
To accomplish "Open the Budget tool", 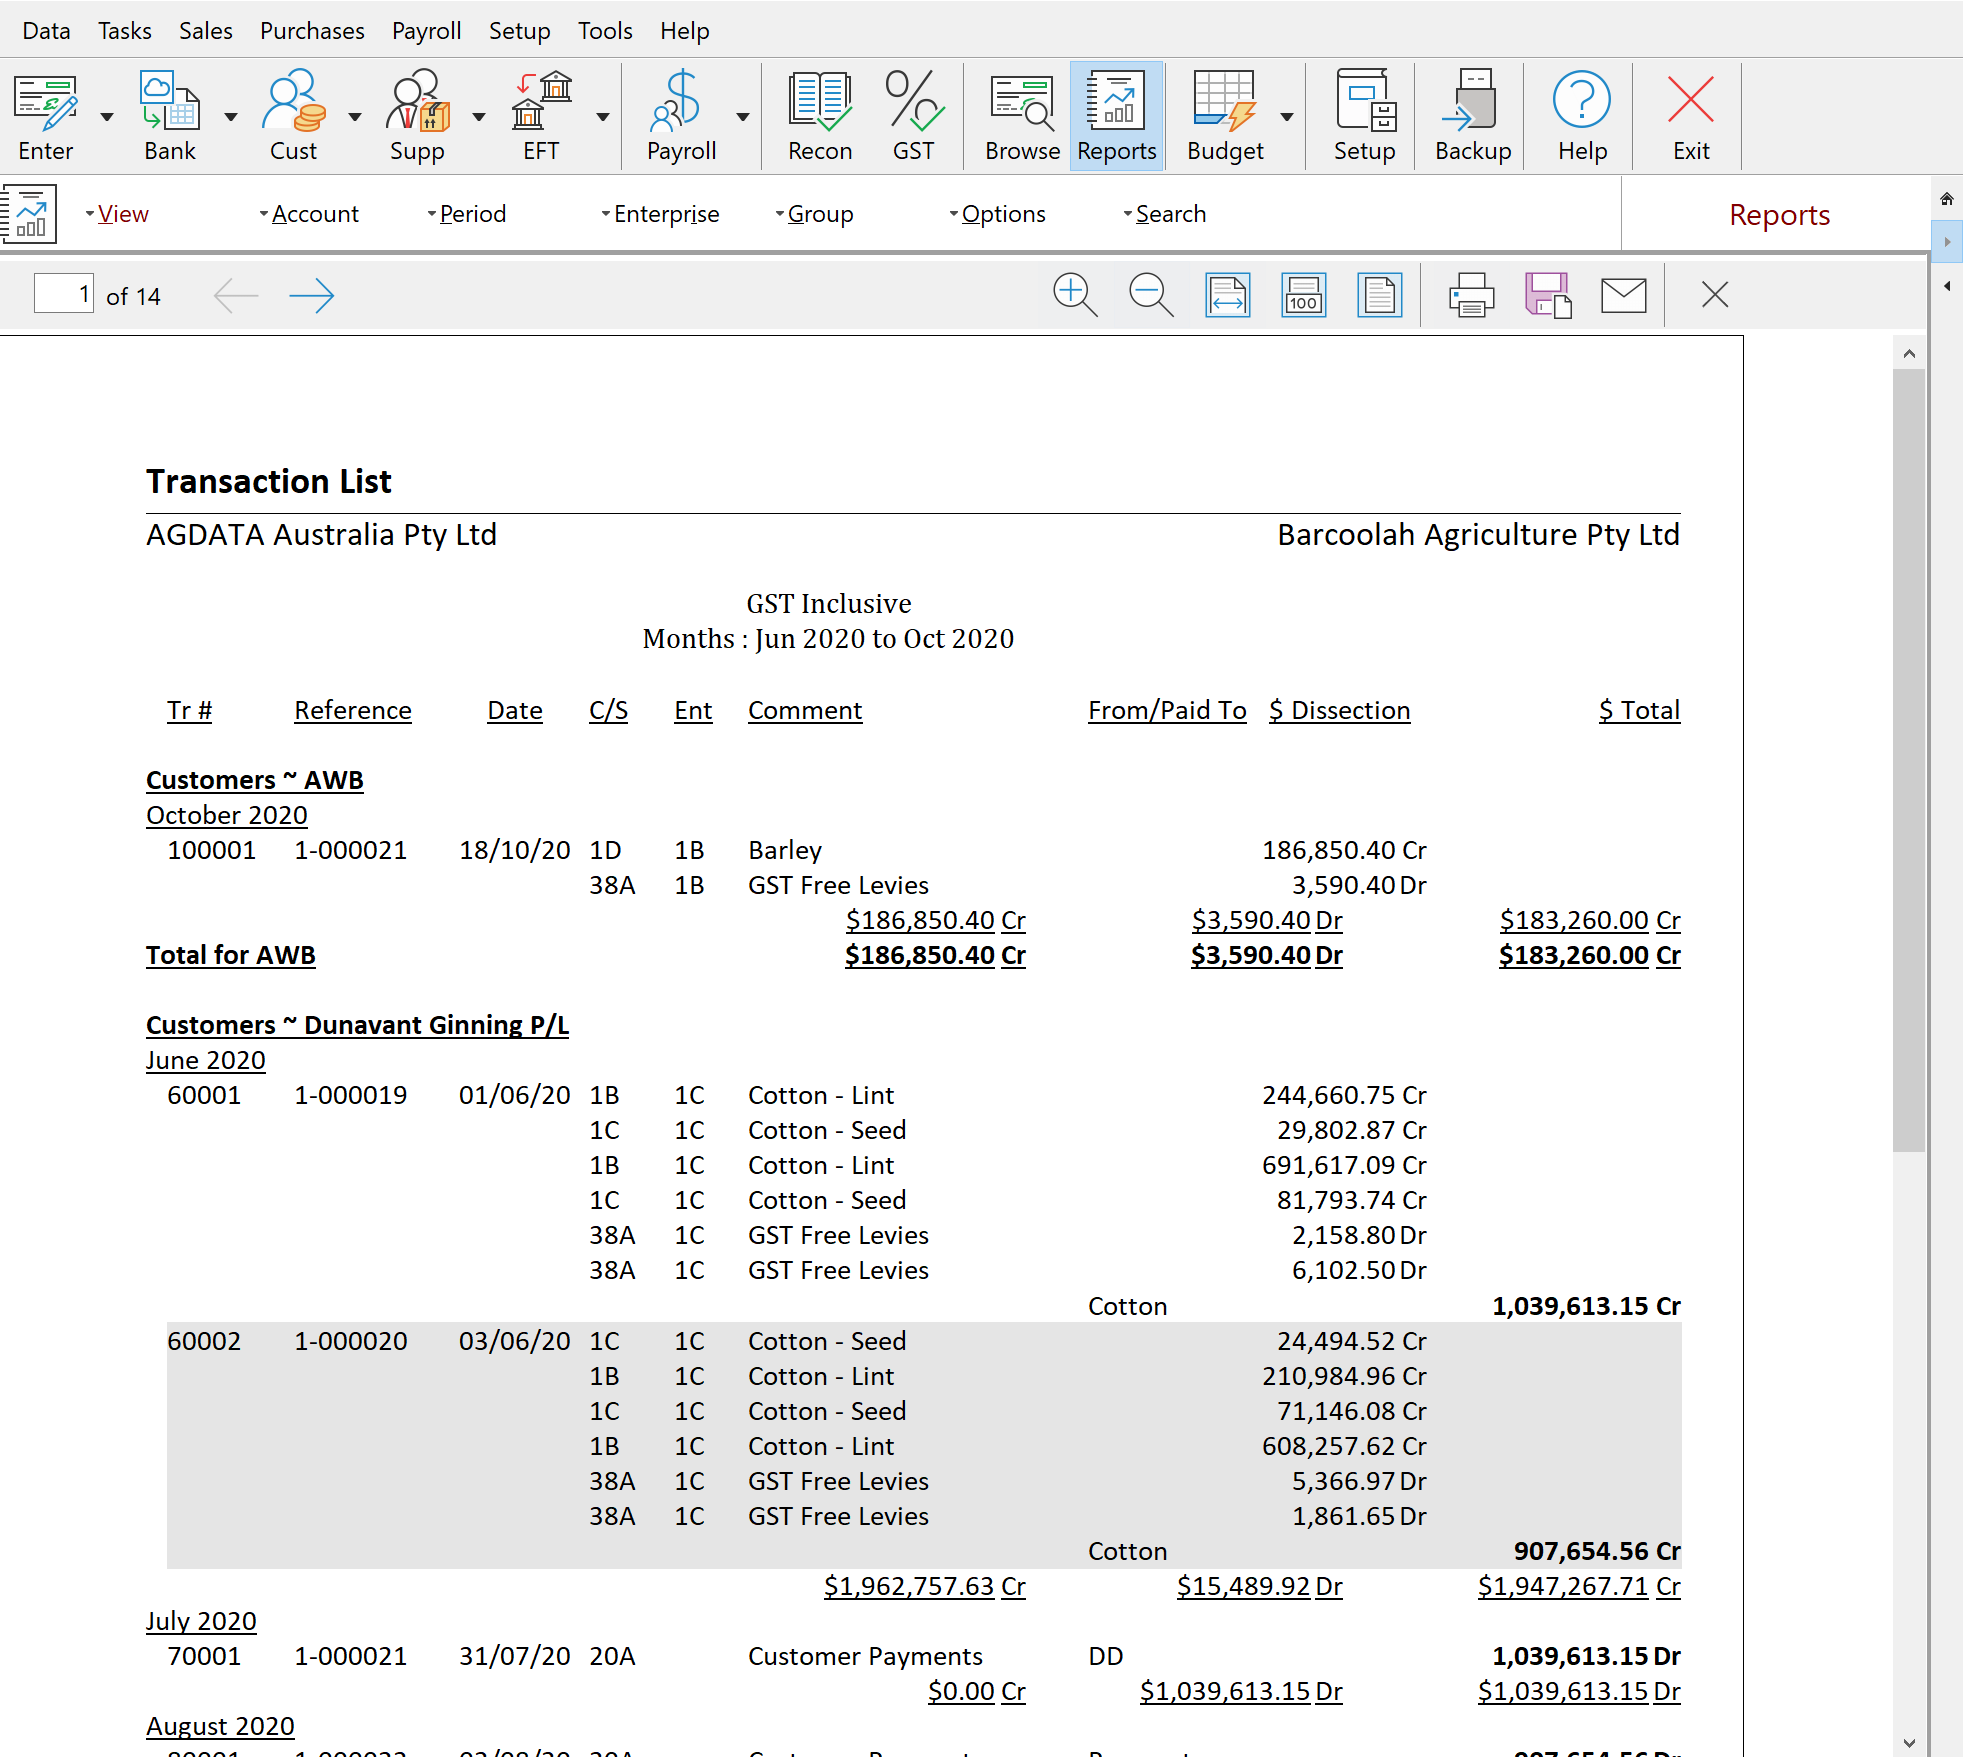I will click(1225, 116).
